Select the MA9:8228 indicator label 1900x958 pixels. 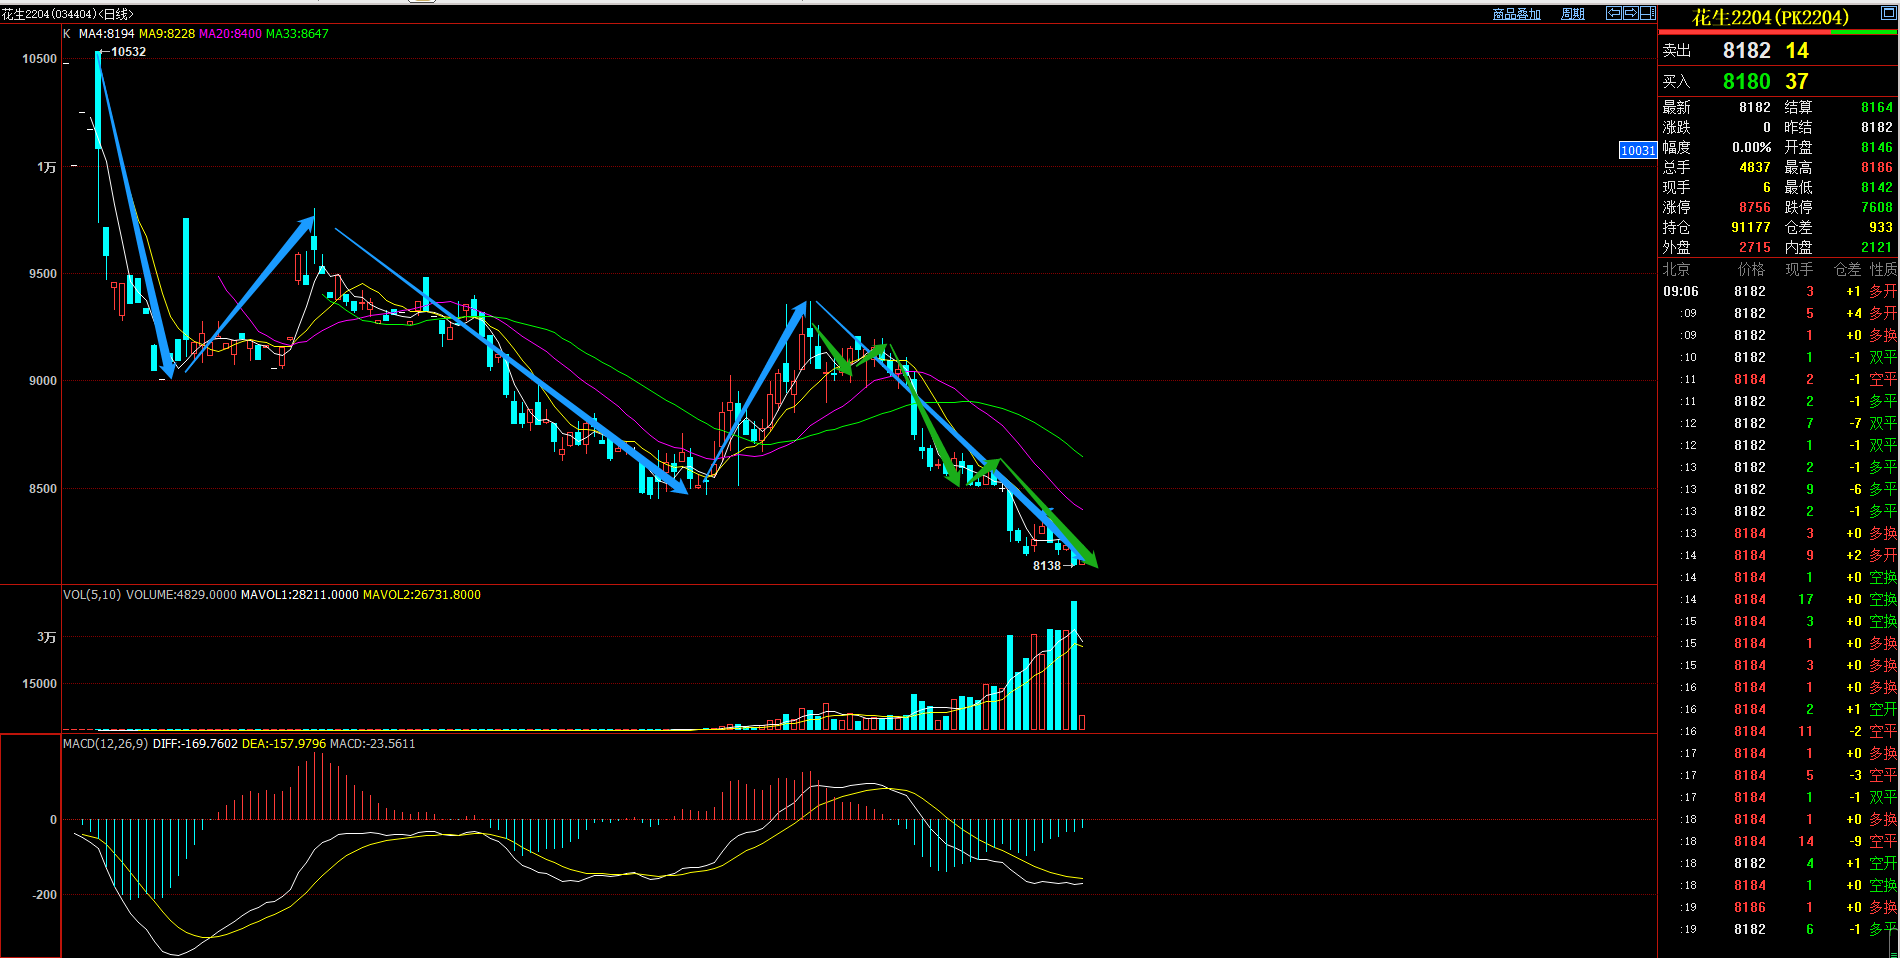[167, 33]
